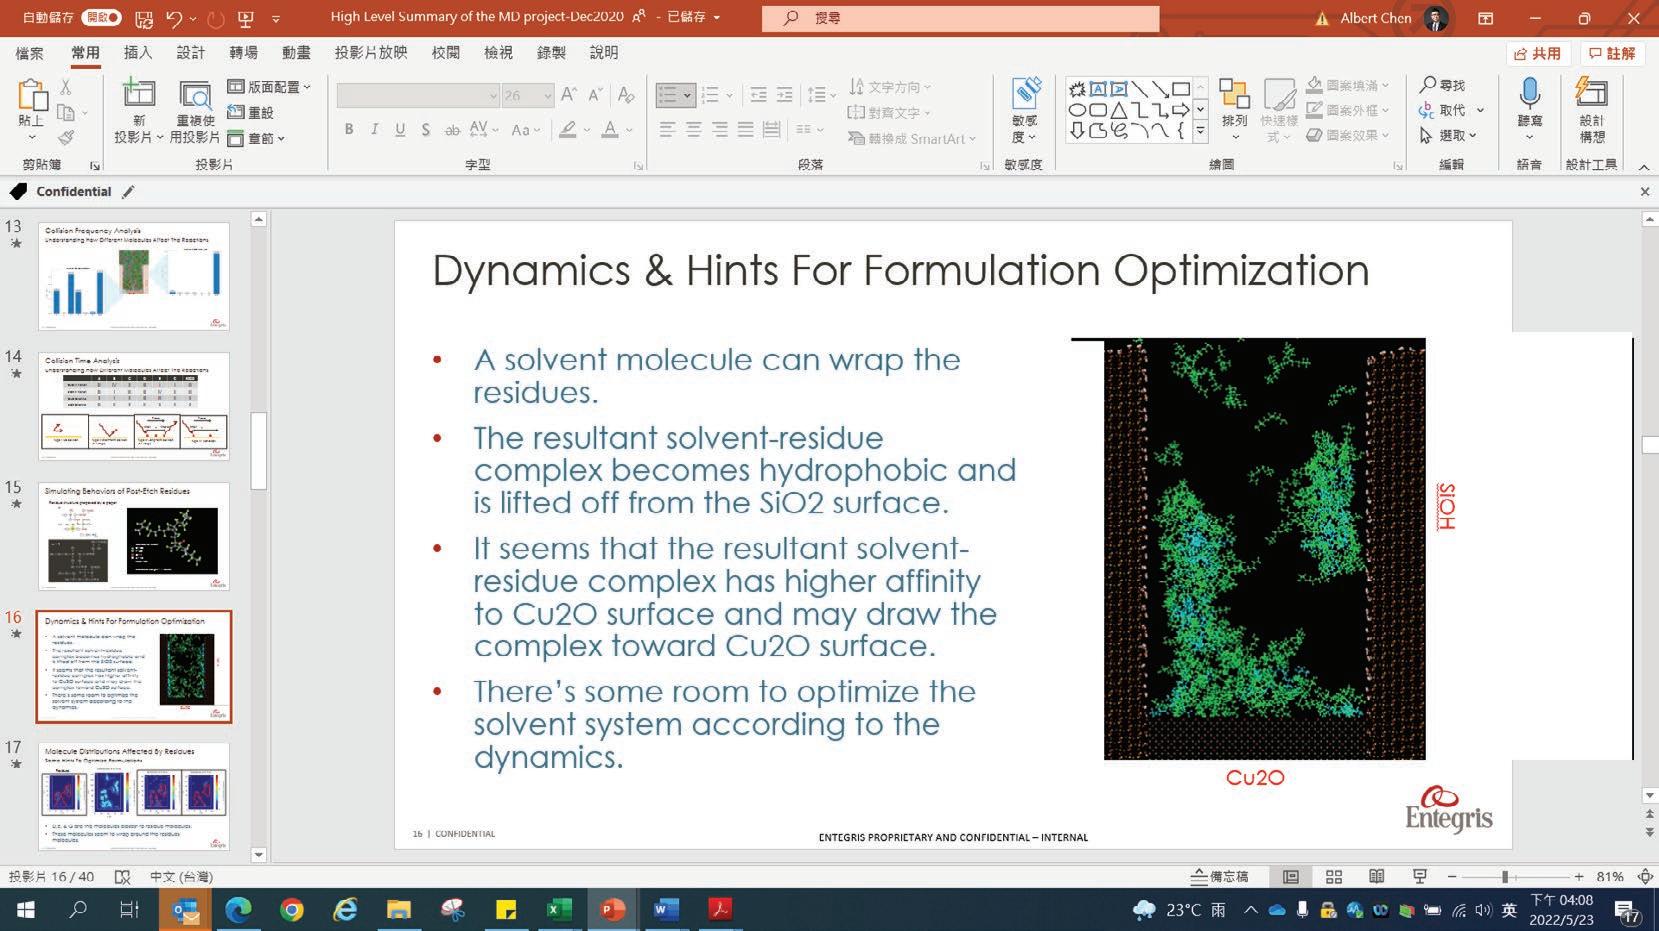Toggle the Notes pane button

(1220, 877)
